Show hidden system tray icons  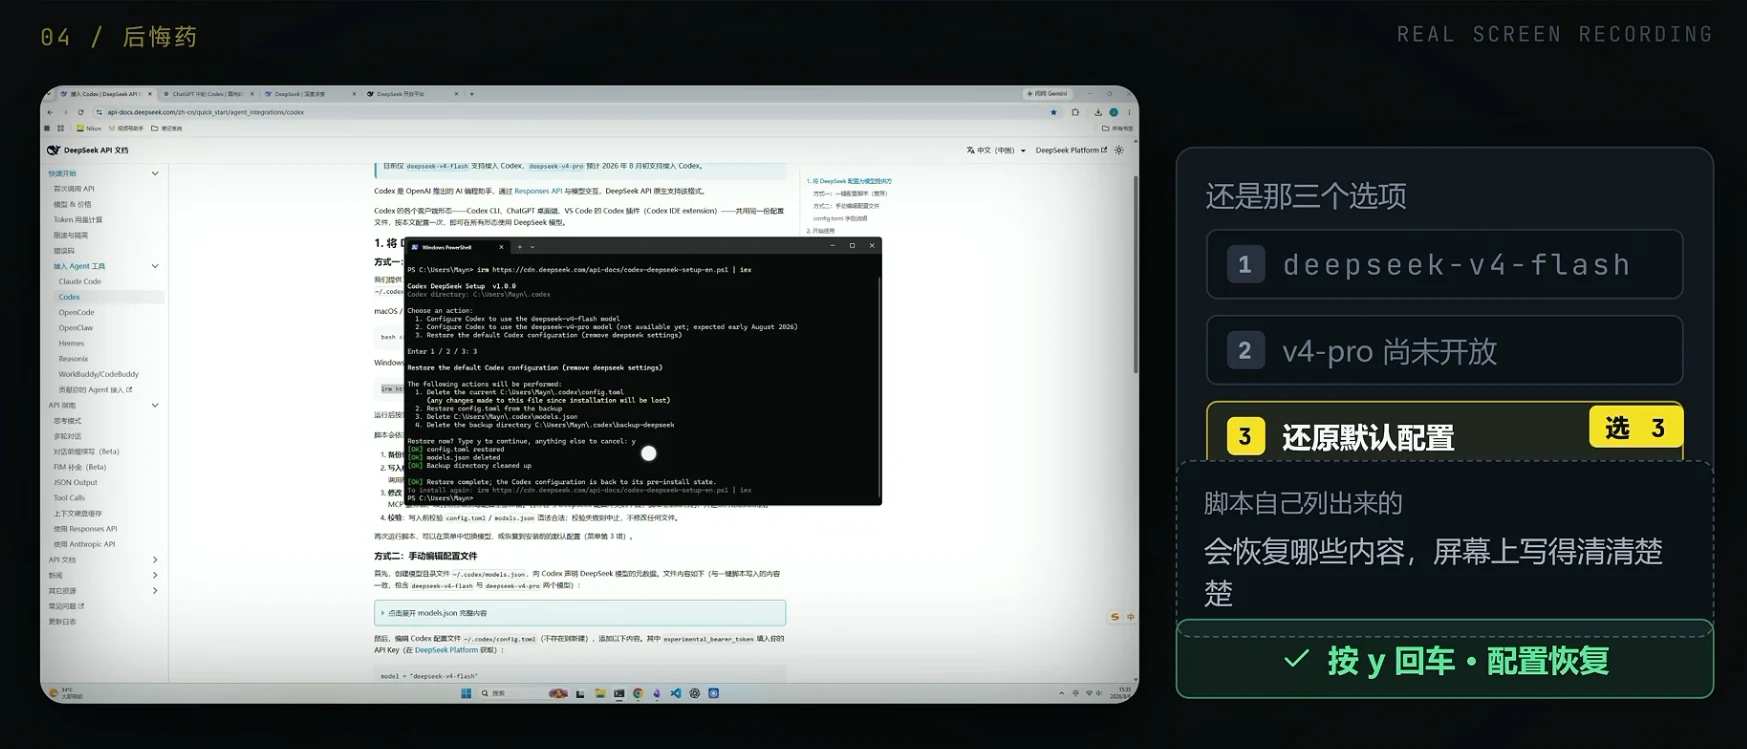click(x=1062, y=693)
